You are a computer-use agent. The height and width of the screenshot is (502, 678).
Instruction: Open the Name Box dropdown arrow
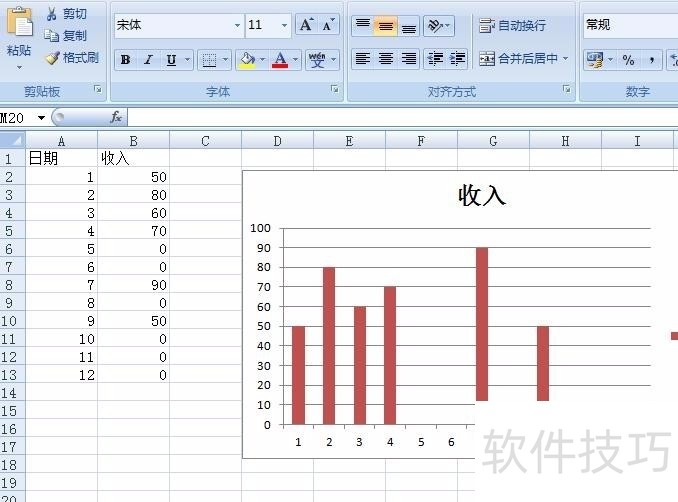pyautogui.click(x=41, y=118)
